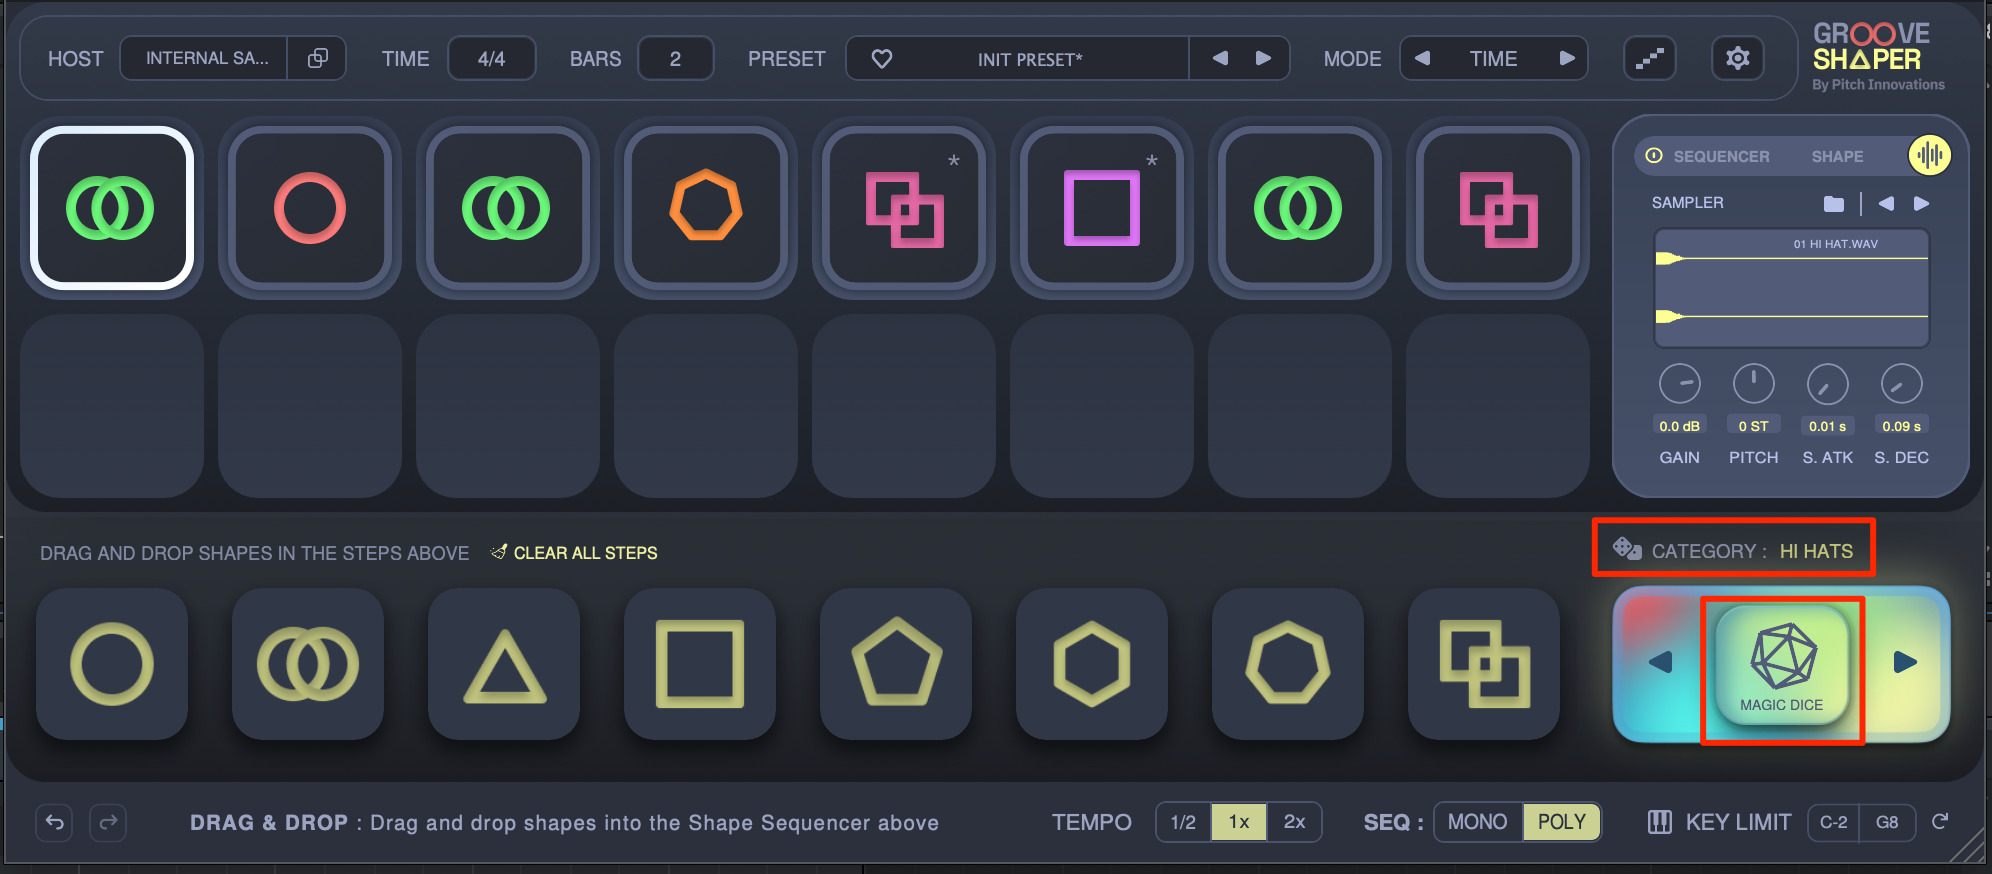Select the purple square sequencer step
1992x874 pixels.
1101,208
